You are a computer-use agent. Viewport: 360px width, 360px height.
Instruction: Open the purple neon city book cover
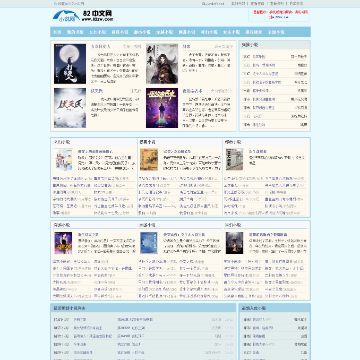162,108
